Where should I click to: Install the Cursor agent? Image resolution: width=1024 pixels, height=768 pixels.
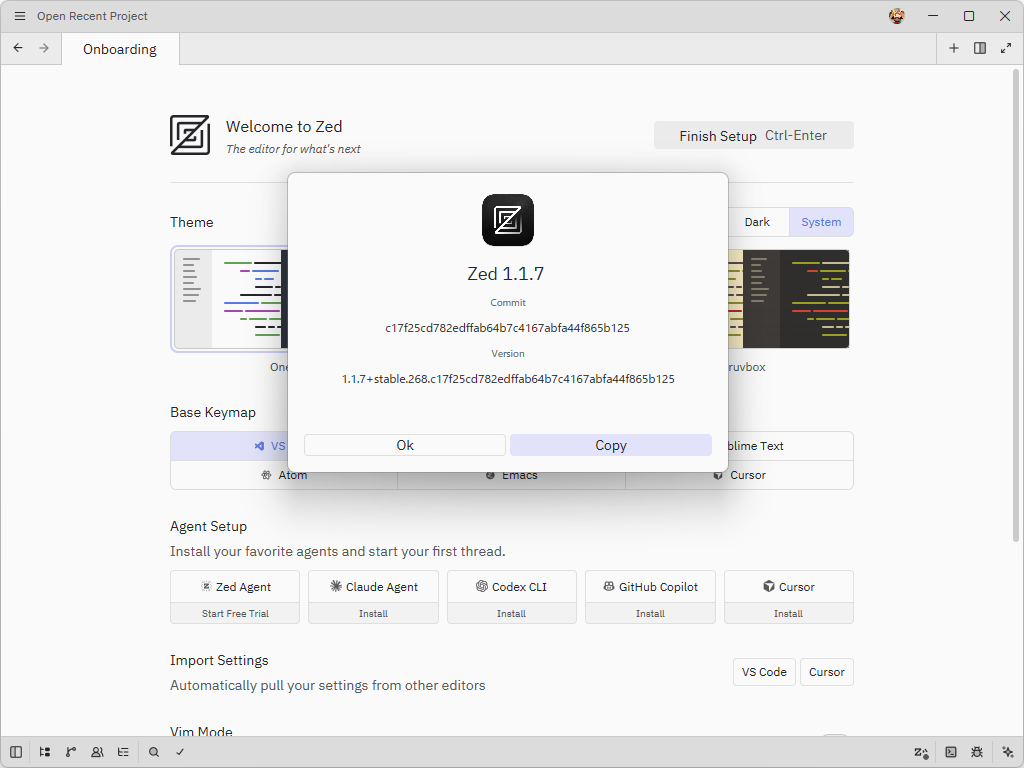click(x=788, y=613)
